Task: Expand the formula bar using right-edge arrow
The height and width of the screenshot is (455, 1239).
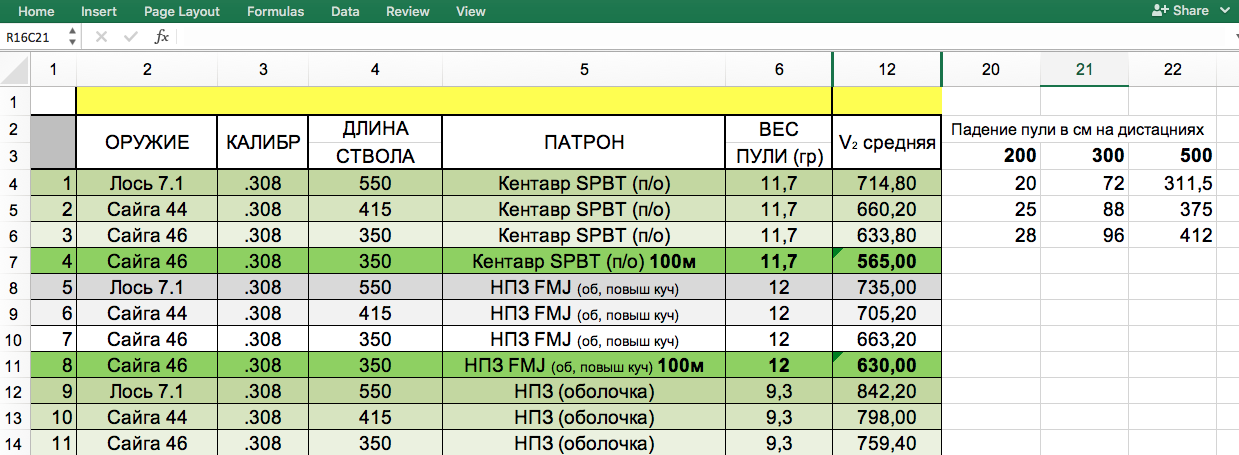Action: tap(1229, 37)
